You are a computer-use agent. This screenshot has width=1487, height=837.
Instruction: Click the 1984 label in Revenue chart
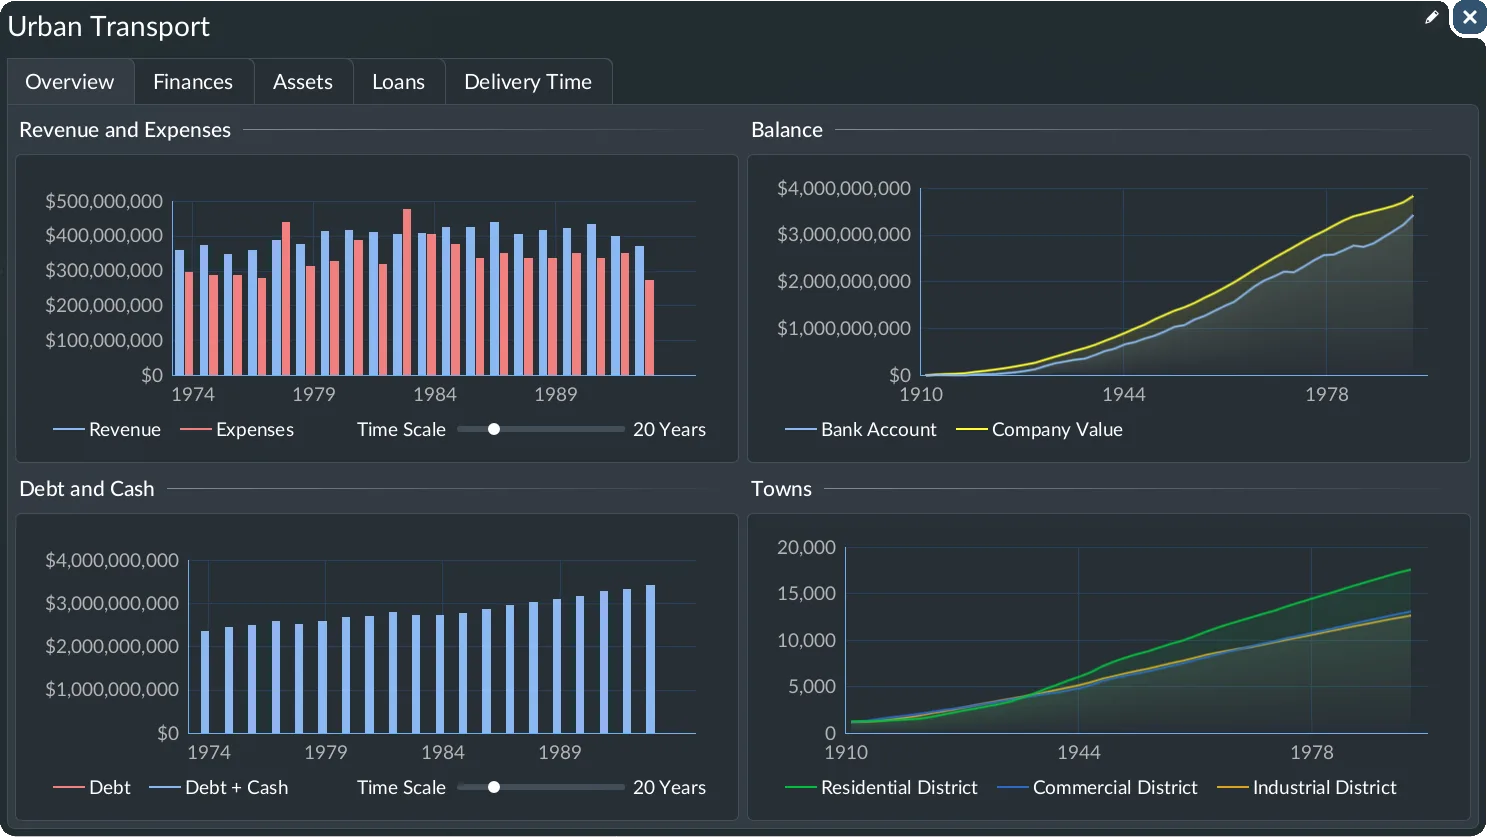point(435,394)
